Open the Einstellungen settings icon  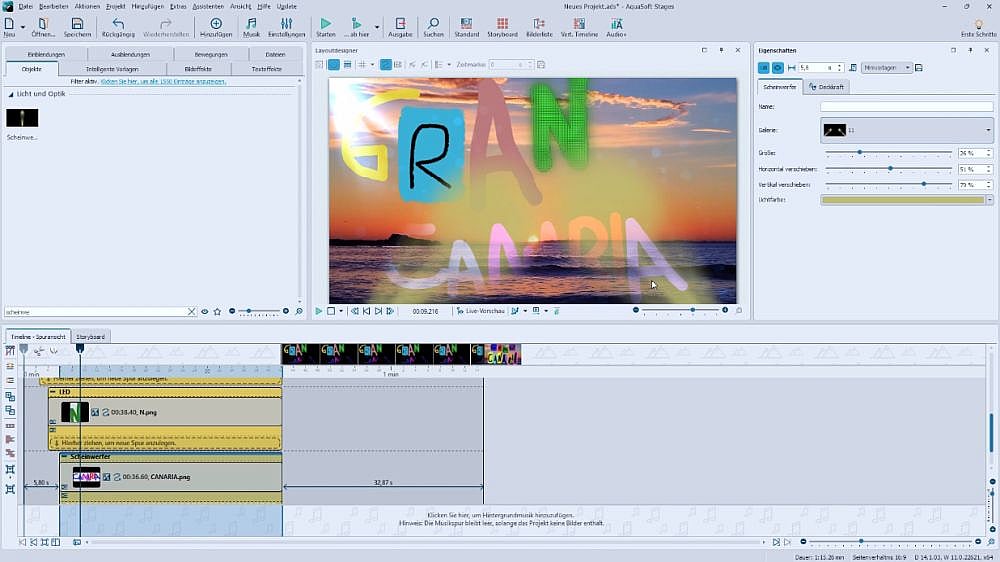click(x=286, y=24)
